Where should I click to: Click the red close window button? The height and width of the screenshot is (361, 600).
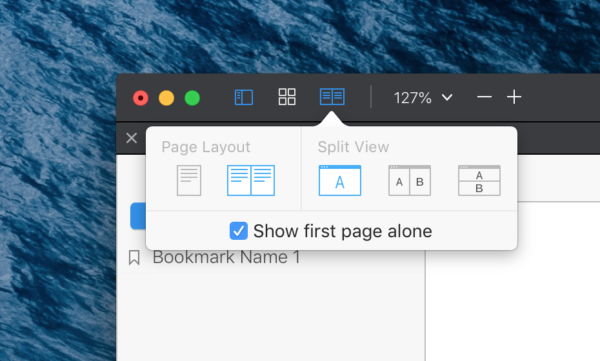[140, 98]
